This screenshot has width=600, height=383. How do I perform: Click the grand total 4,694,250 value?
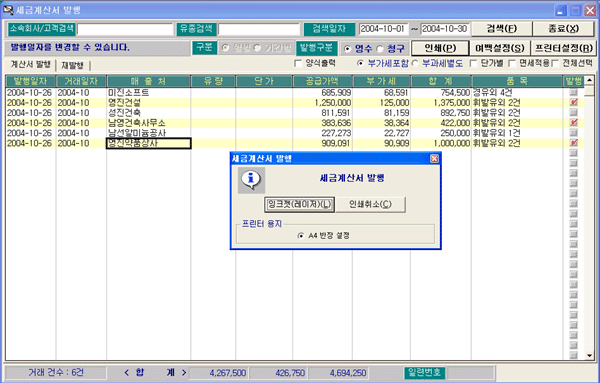point(338,373)
